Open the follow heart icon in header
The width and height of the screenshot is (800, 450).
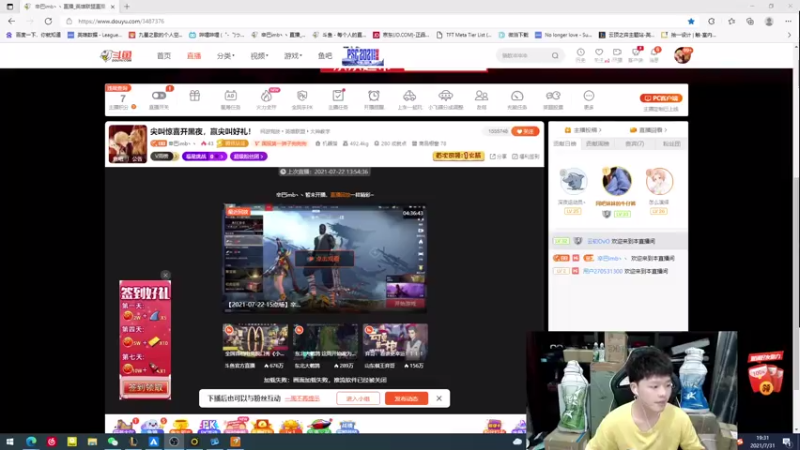(x=599, y=53)
